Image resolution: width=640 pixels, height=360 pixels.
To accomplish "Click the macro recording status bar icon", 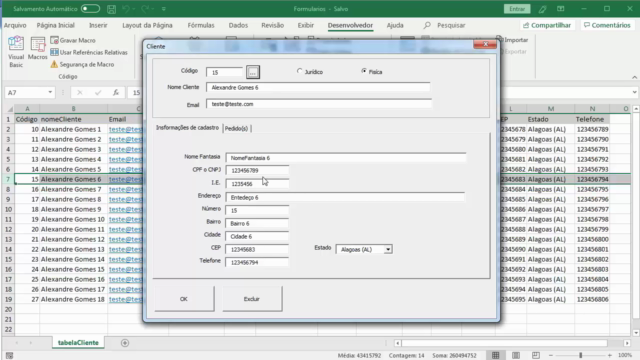I will 9,356.
